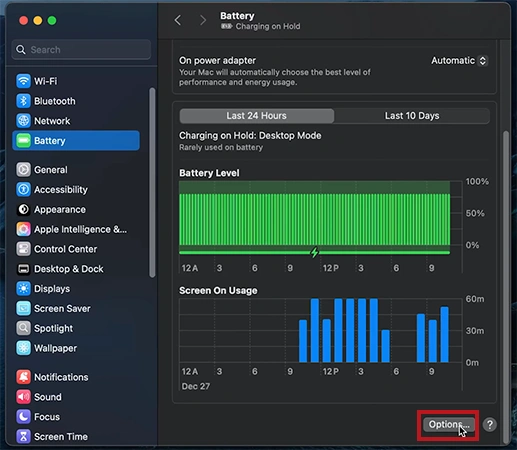Click the 'Battery Level' heading

[x=209, y=173]
